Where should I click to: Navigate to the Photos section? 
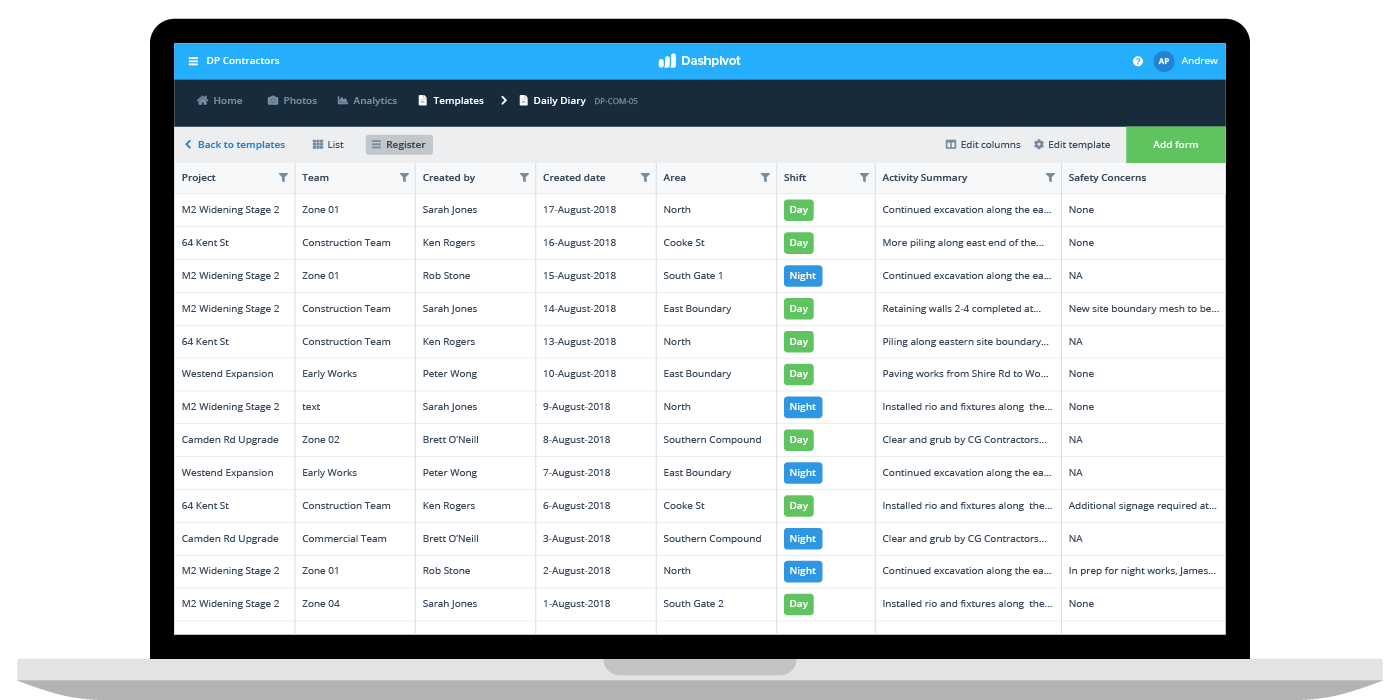[291, 100]
